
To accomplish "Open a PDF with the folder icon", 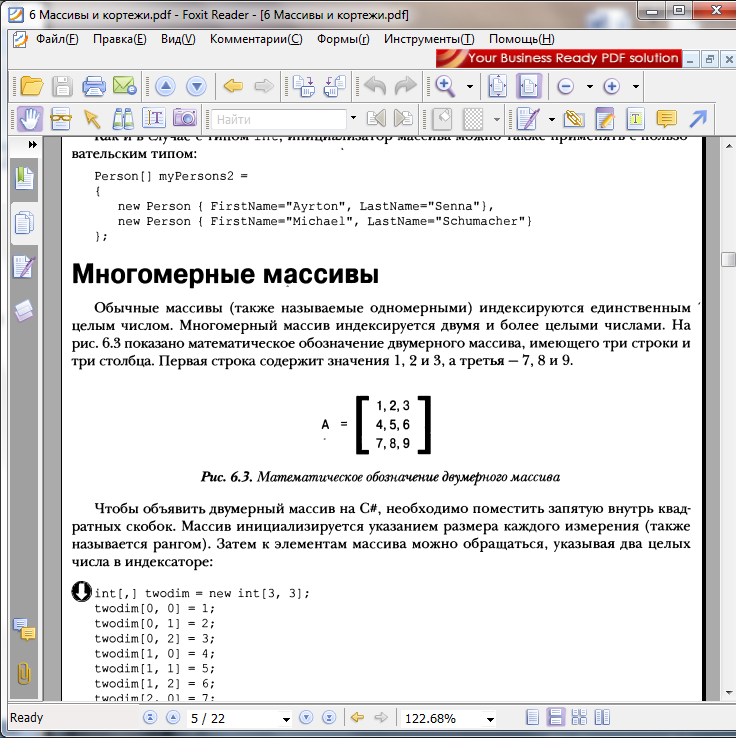I will pos(32,86).
